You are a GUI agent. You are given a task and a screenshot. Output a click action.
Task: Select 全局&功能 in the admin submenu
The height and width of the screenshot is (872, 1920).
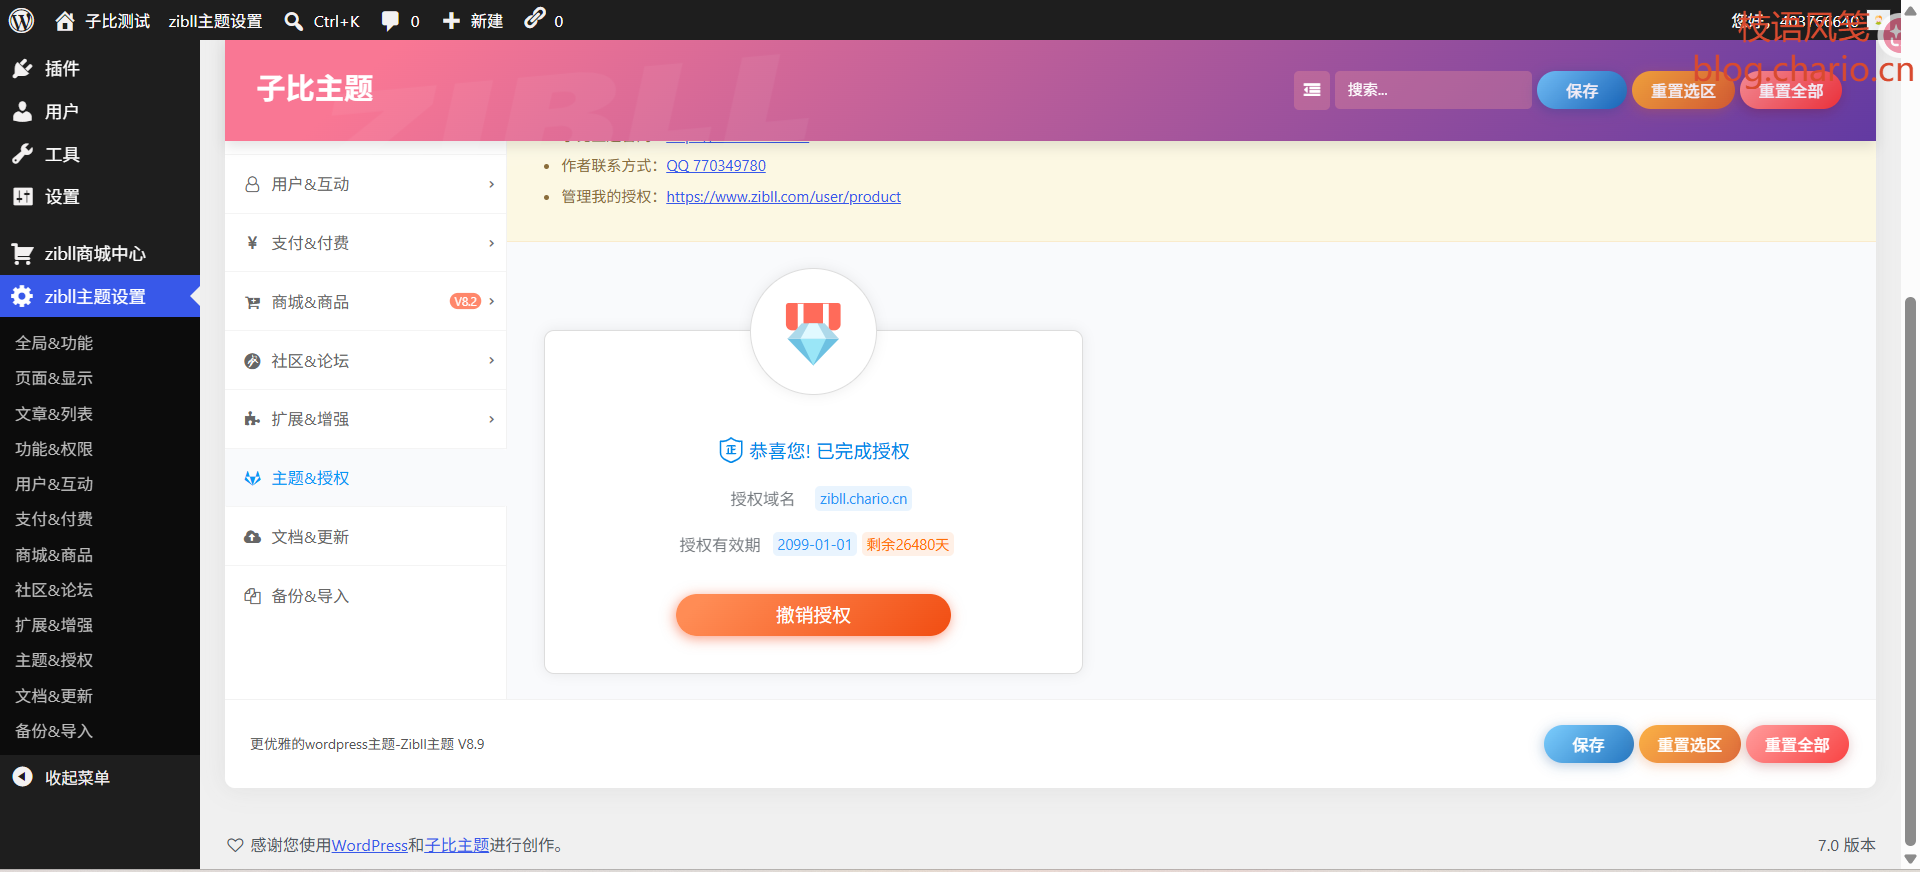click(x=54, y=343)
